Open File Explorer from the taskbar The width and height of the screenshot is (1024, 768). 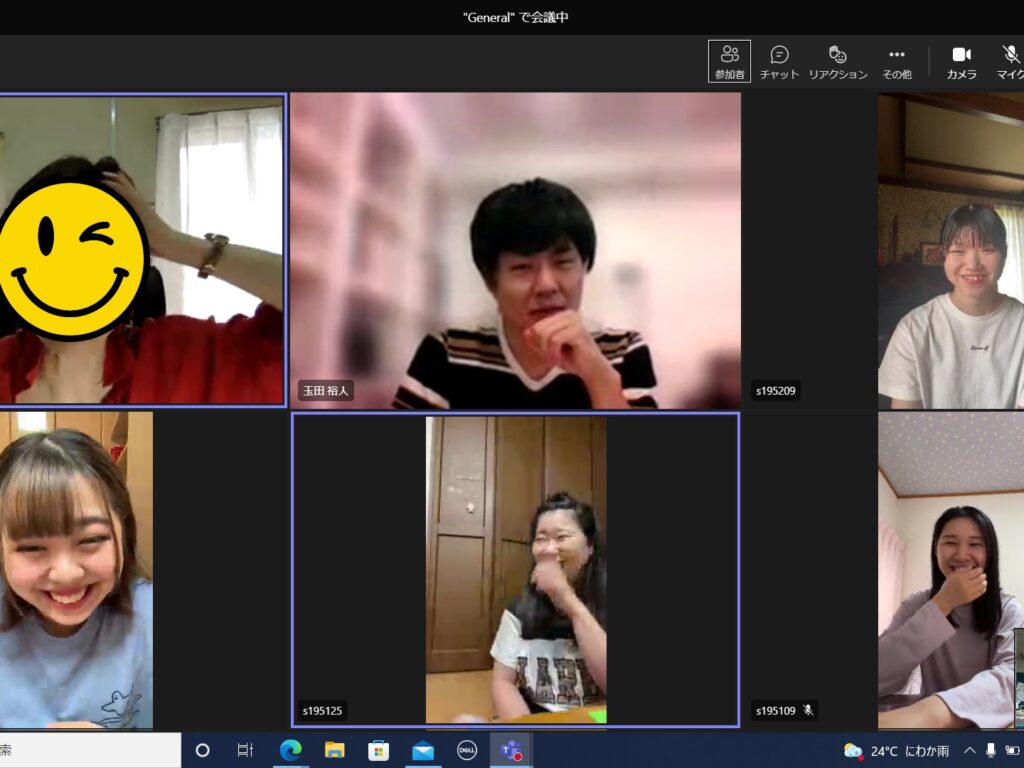pyautogui.click(x=335, y=750)
